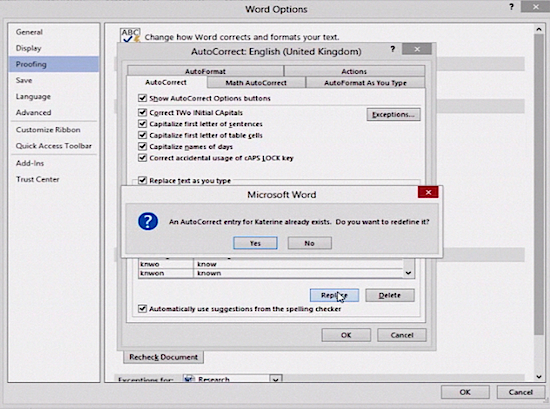Click the ABC proofing checkmark icon

tap(130, 35)
